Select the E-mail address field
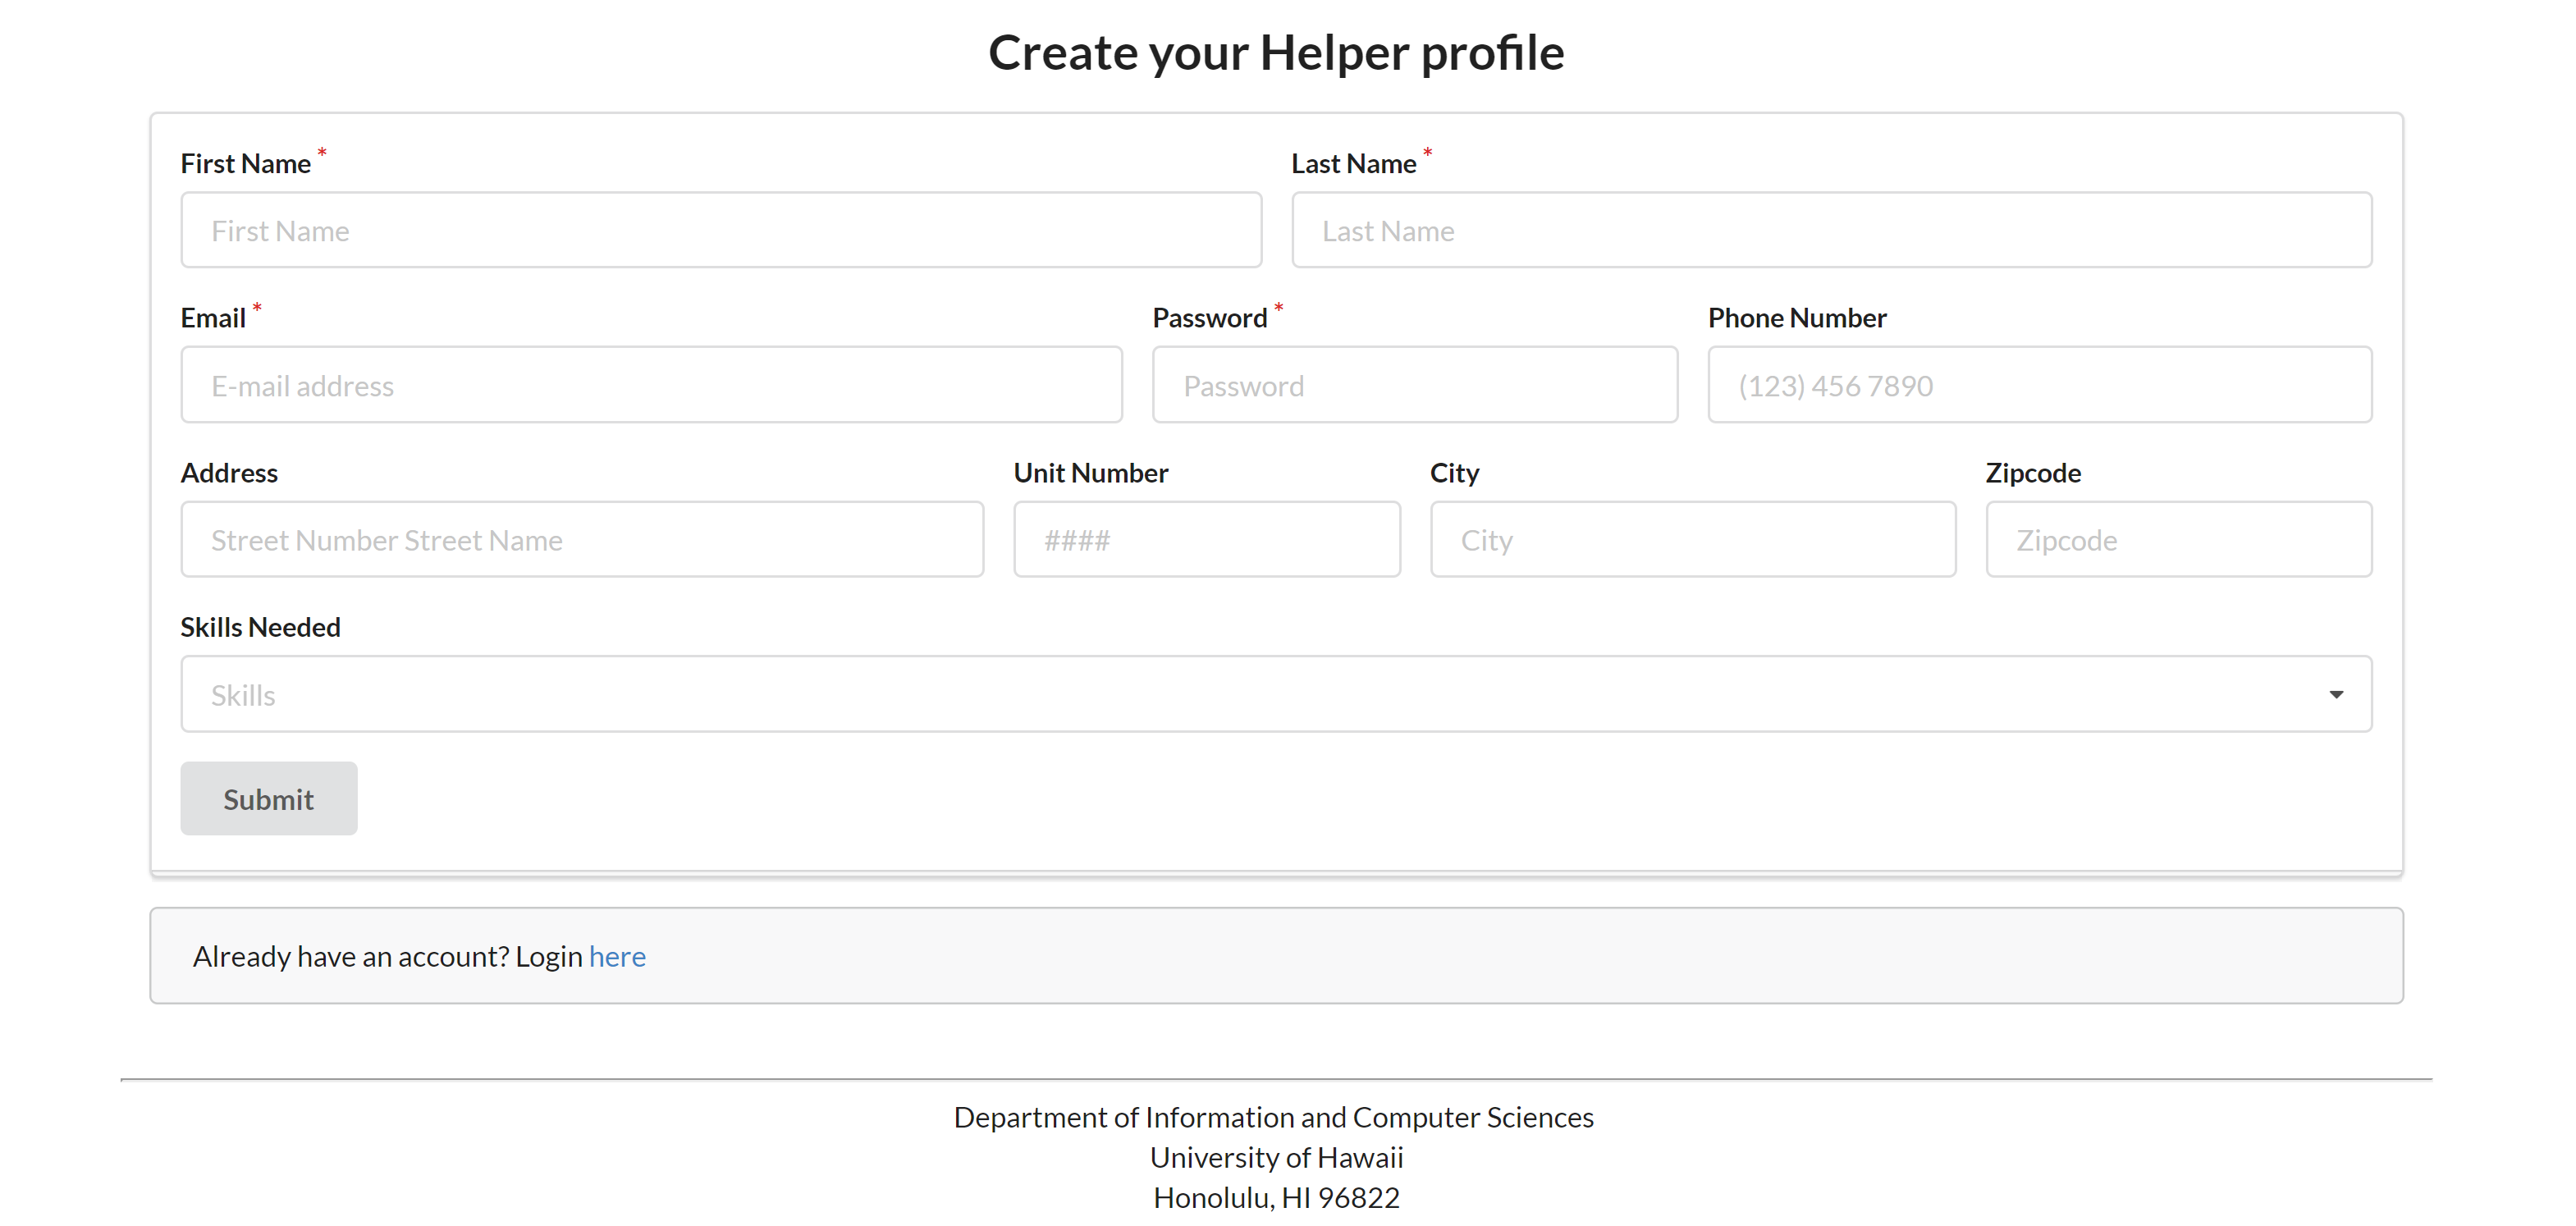Image resolution: width=2576 pixels, height=1226 pixels. [x=651, y=385]
